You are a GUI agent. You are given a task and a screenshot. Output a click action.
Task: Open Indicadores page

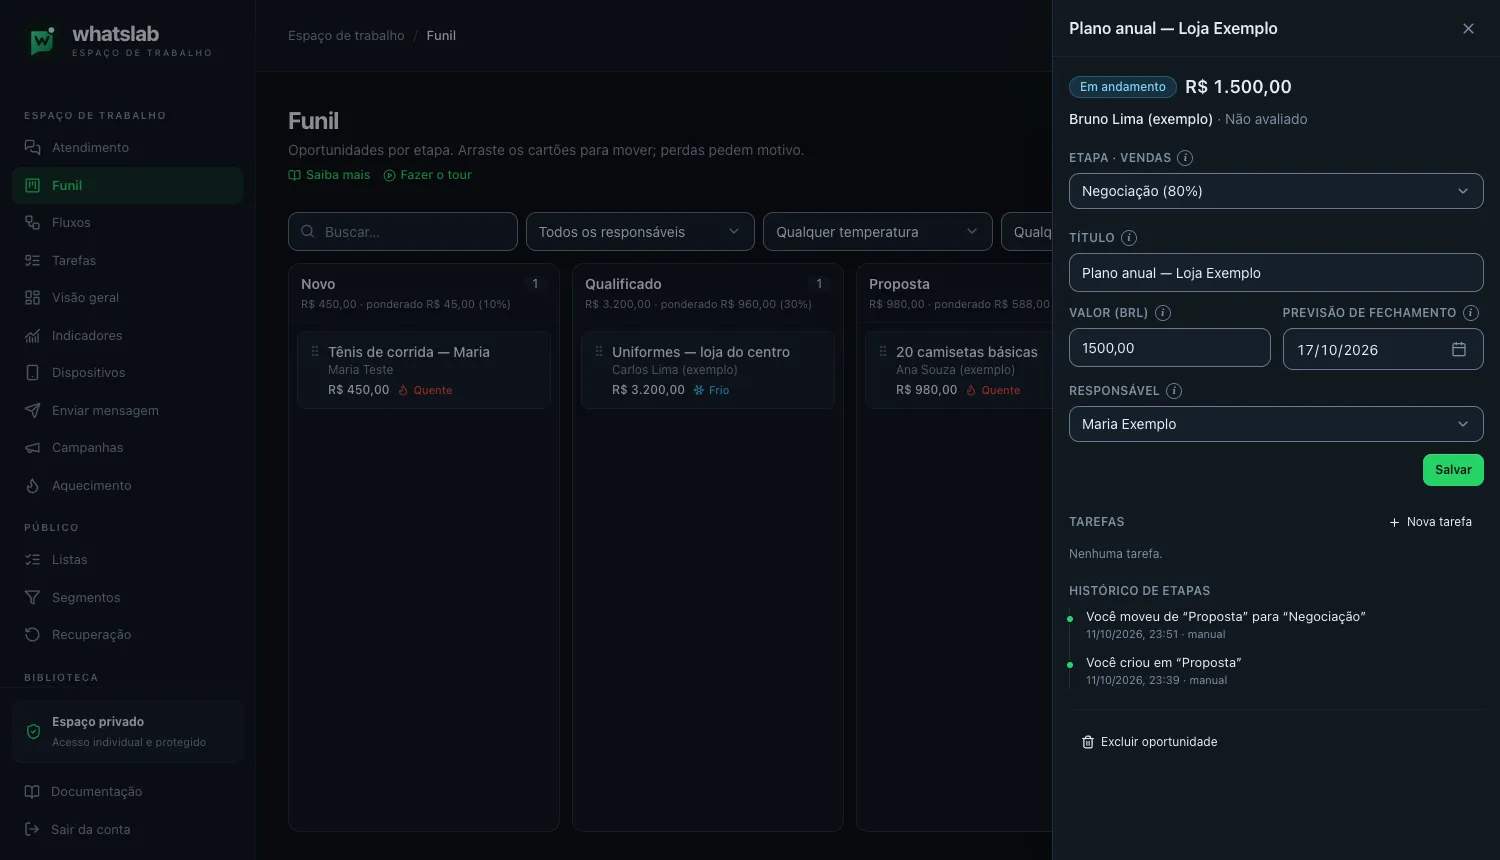tap(127, 336)
